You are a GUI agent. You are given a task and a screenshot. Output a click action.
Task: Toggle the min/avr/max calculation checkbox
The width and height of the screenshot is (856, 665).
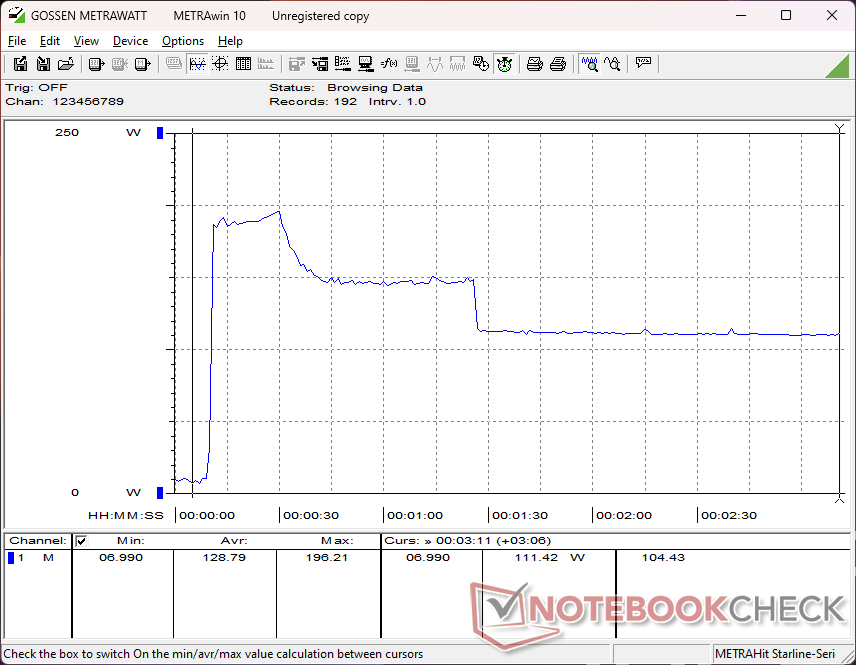[81, 541]
